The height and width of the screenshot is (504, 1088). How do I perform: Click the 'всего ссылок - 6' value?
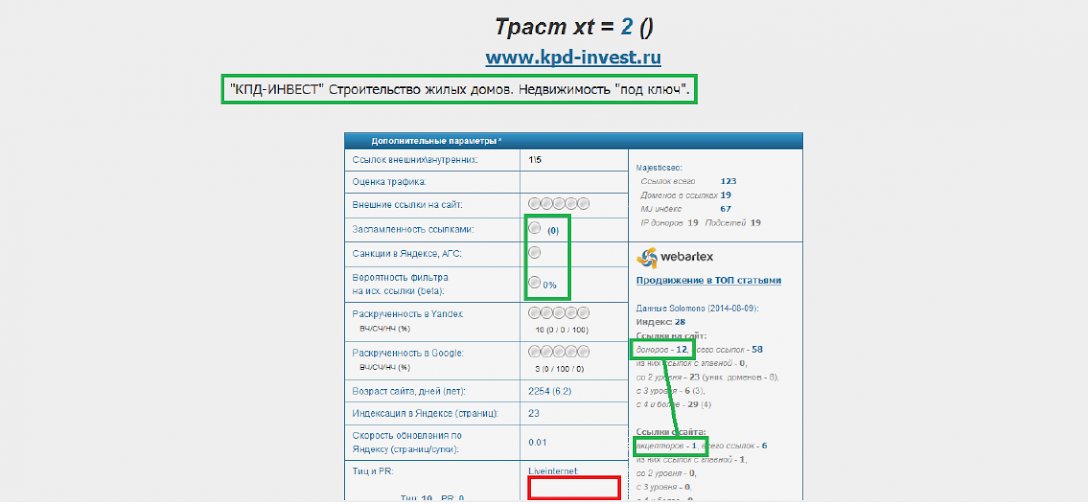(x=734, y=446)
